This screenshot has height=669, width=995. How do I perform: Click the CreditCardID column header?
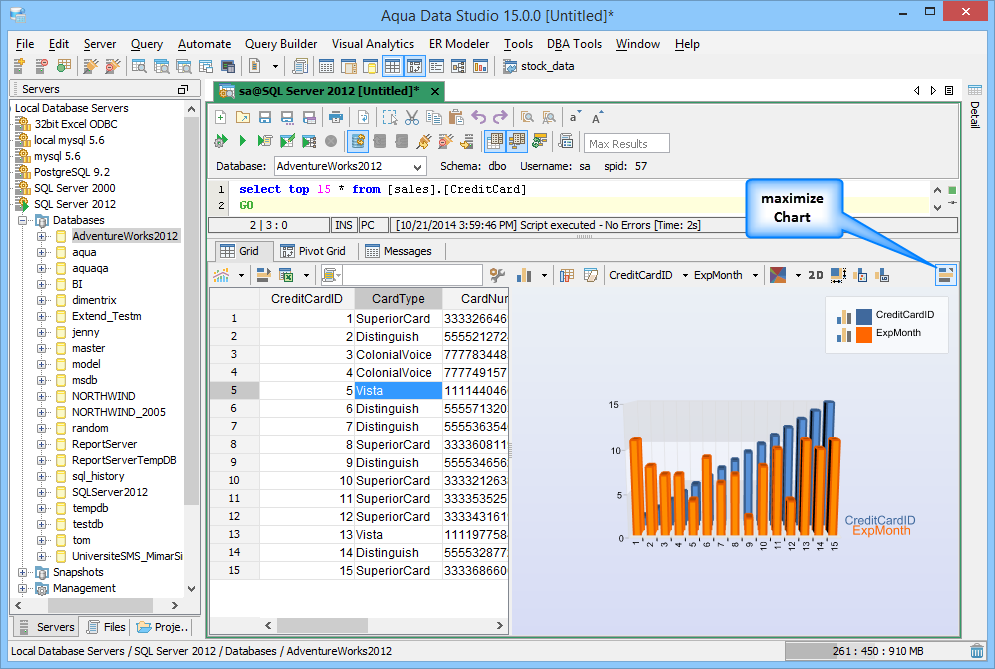click(x=306, y=299)
